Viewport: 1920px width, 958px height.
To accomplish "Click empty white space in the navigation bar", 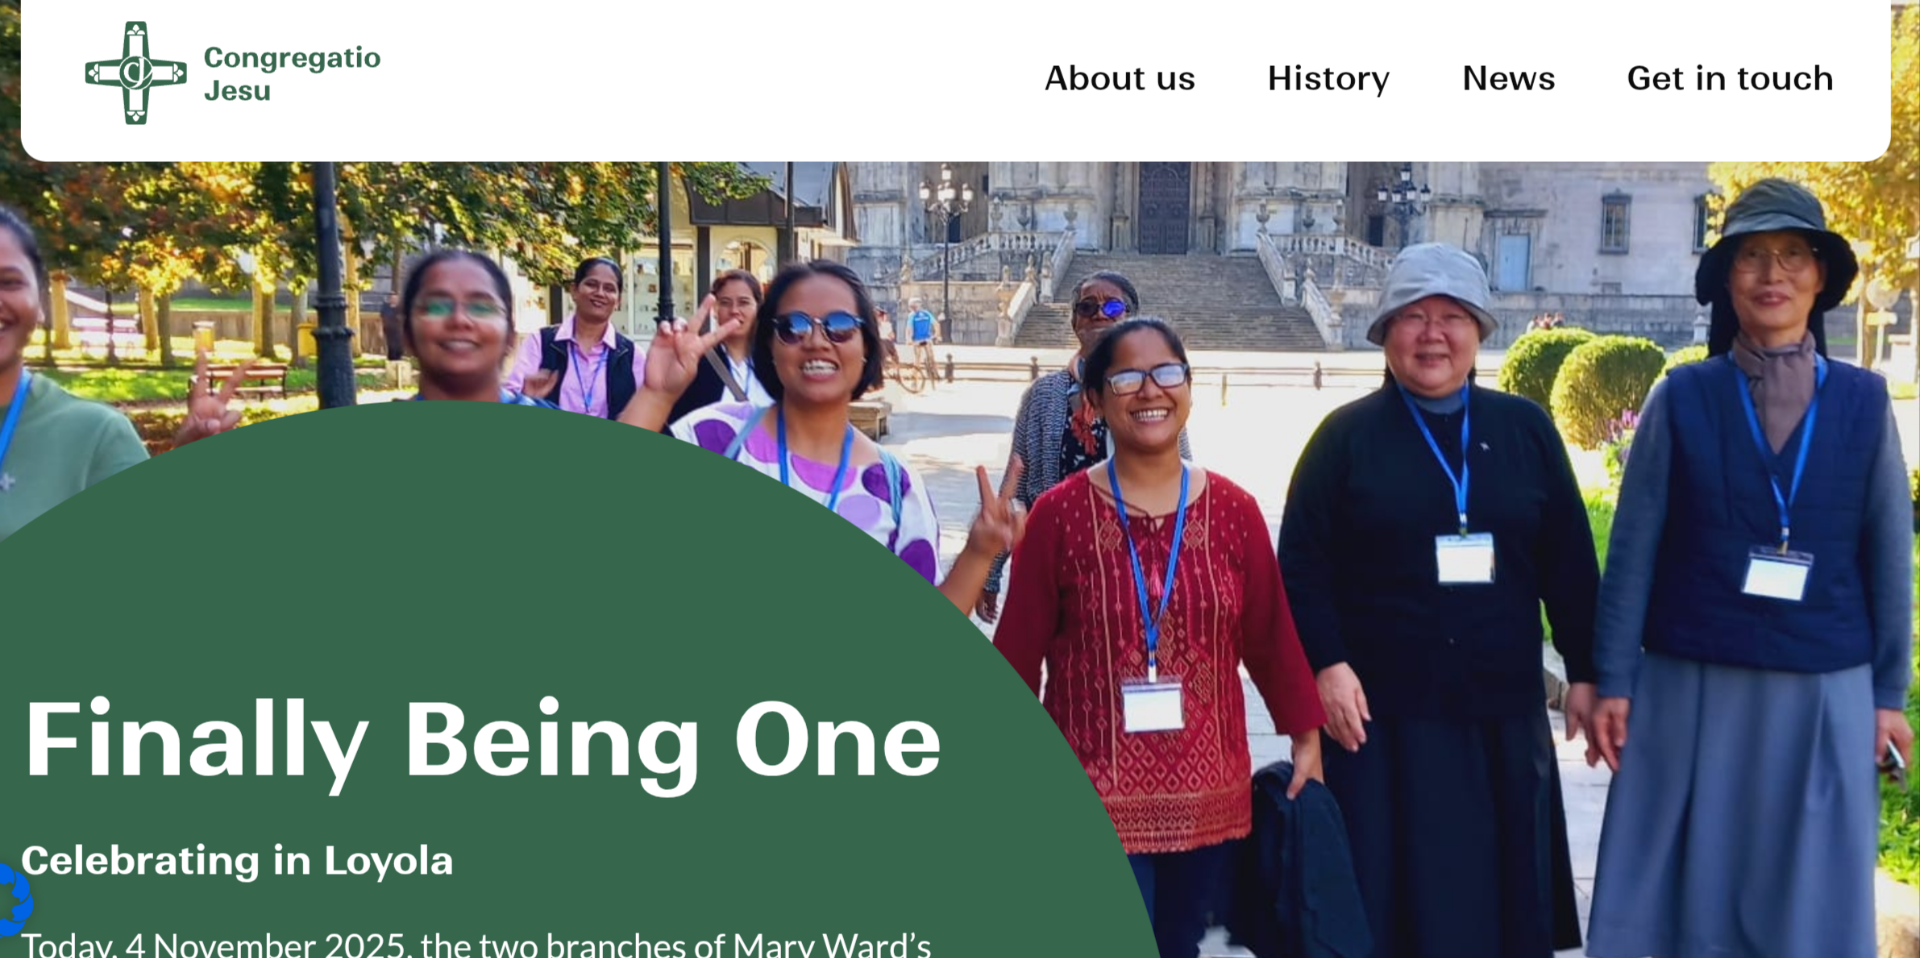I will (700, 80).
